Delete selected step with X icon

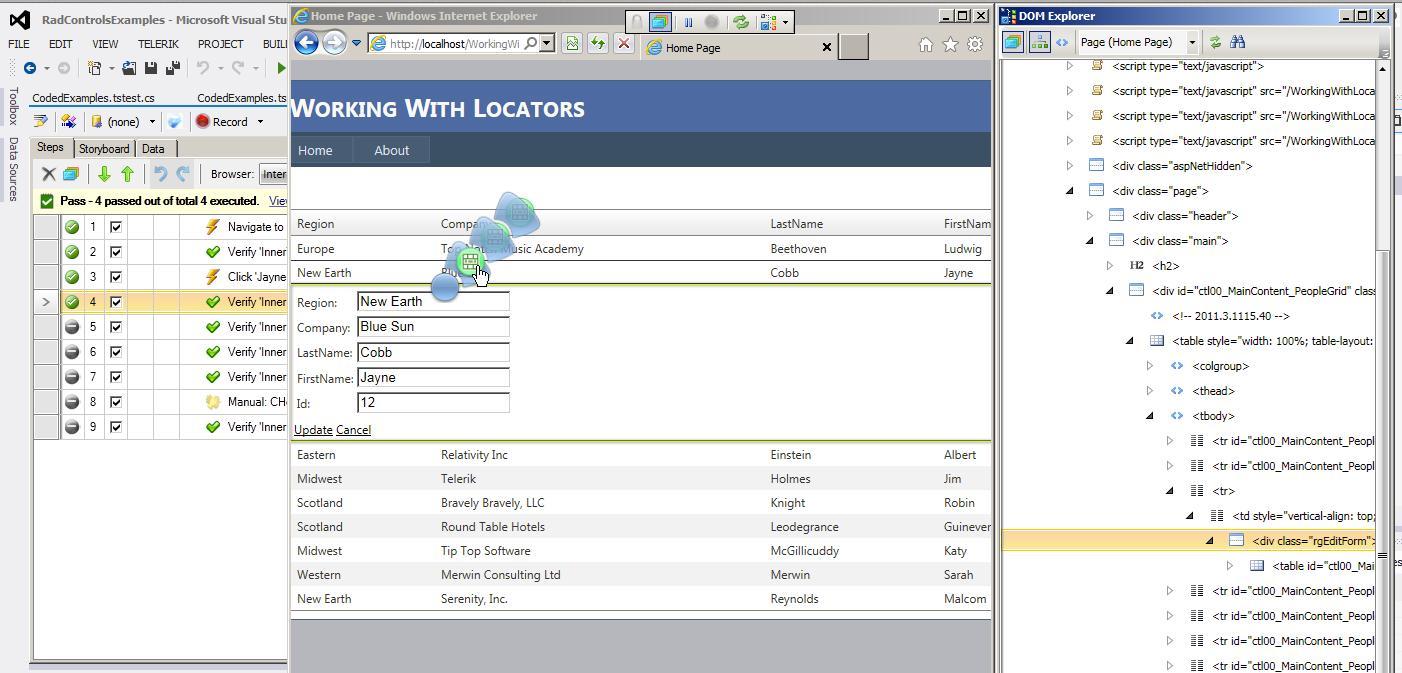point(48,174)
